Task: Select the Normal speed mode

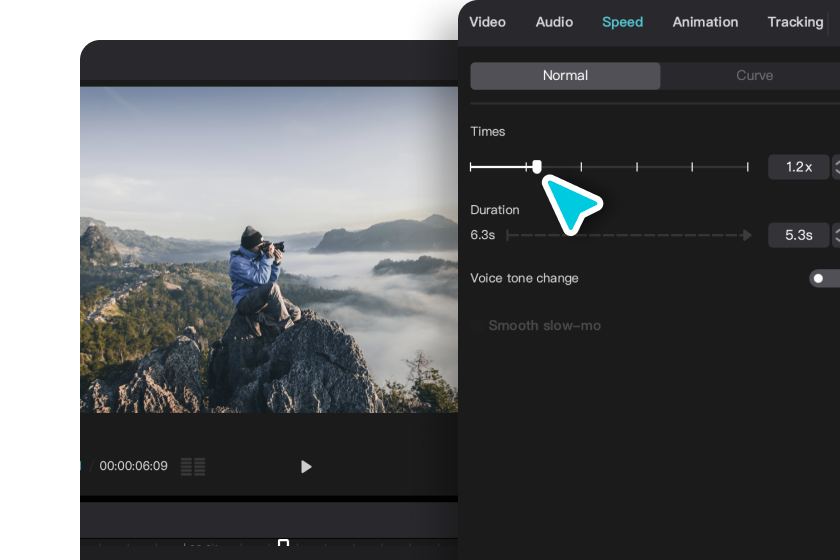Action: tap(565, 76)
